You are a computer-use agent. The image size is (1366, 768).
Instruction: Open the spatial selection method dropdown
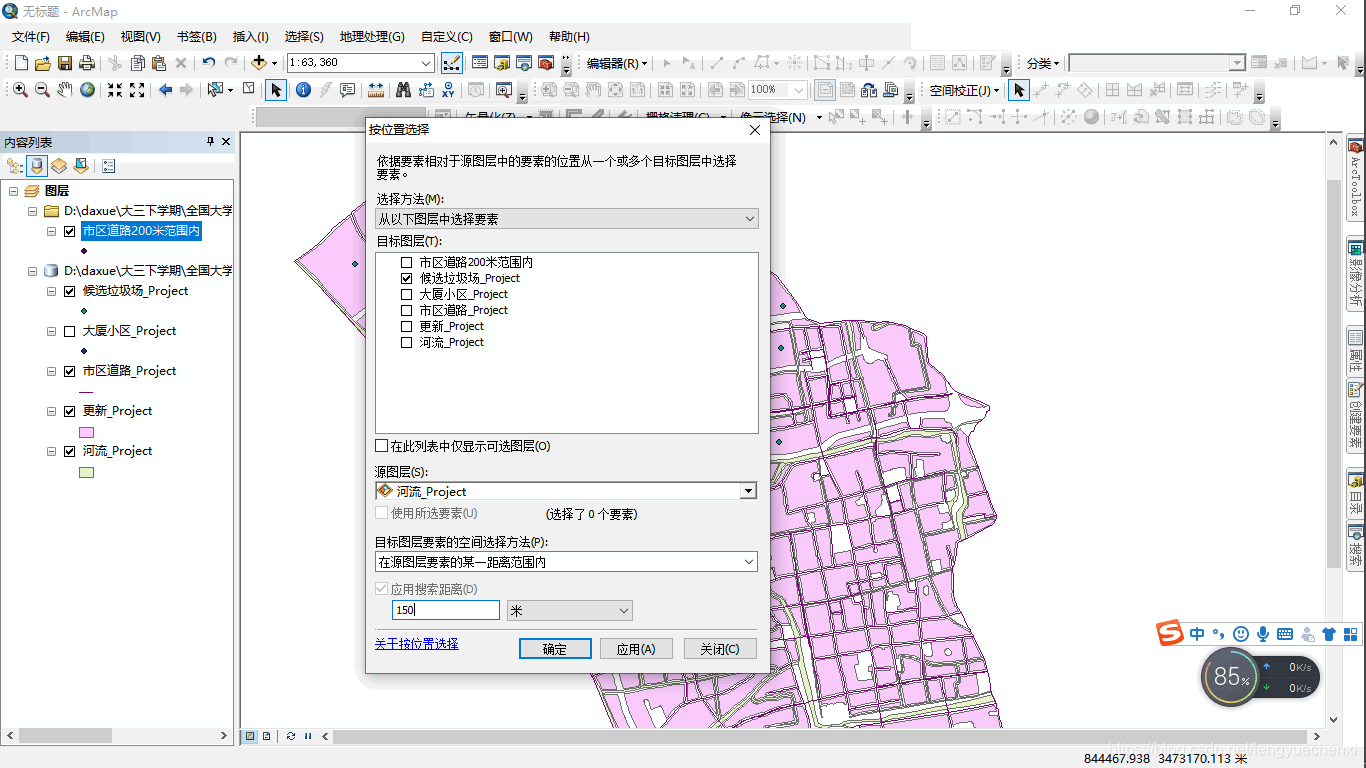pos(566,562)
